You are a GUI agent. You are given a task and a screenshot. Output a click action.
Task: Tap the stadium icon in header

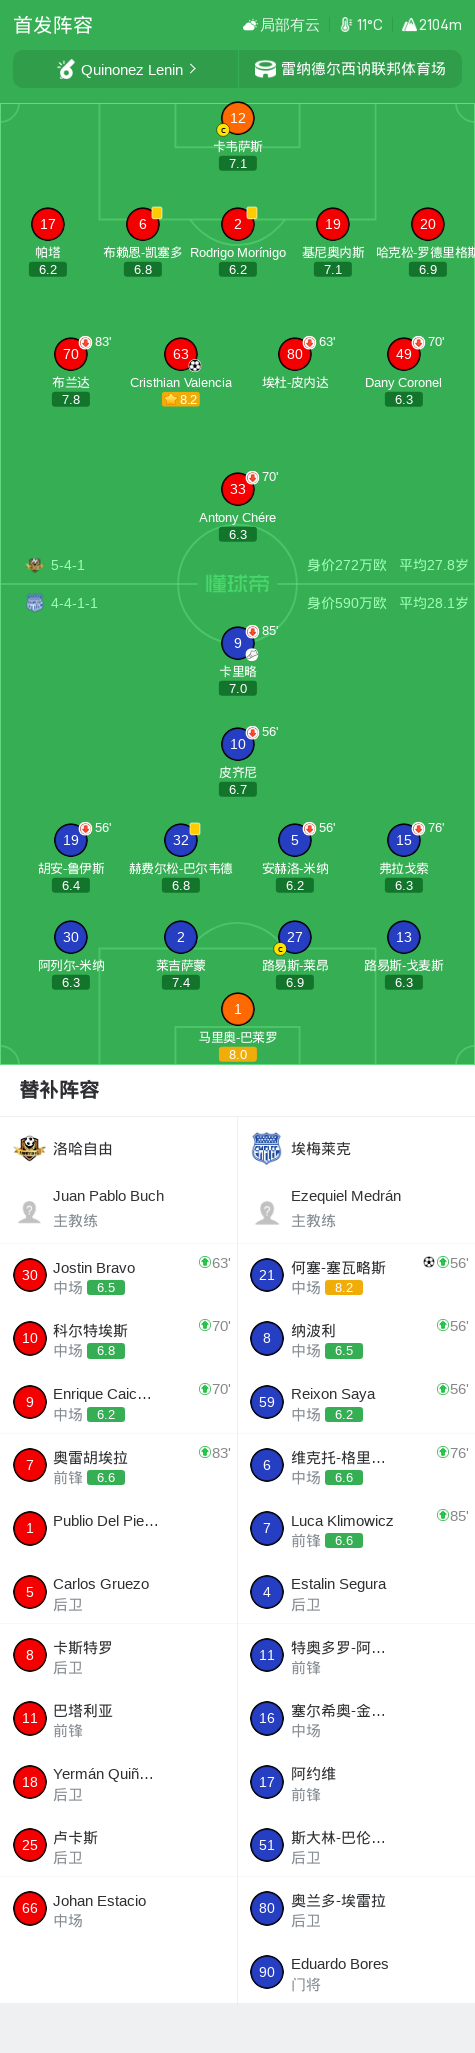pos(265,69)
